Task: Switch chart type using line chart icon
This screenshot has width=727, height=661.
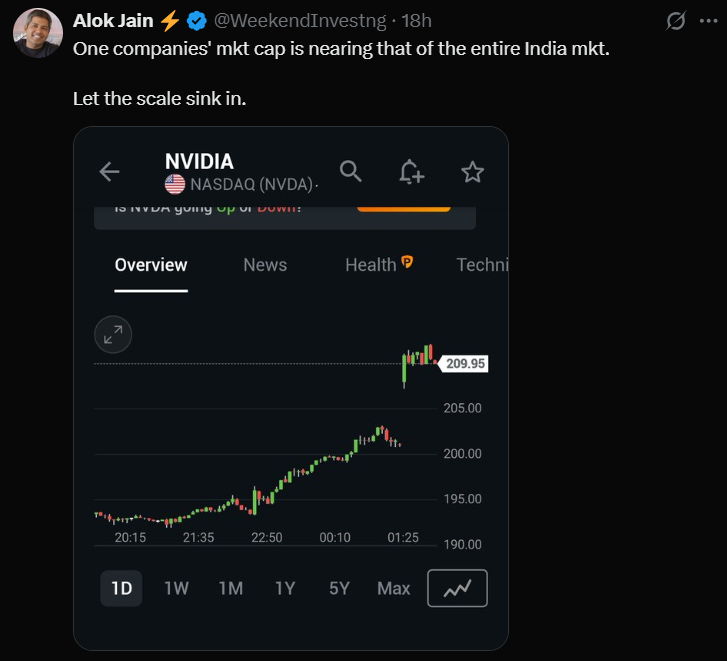Action: [457, 588]
